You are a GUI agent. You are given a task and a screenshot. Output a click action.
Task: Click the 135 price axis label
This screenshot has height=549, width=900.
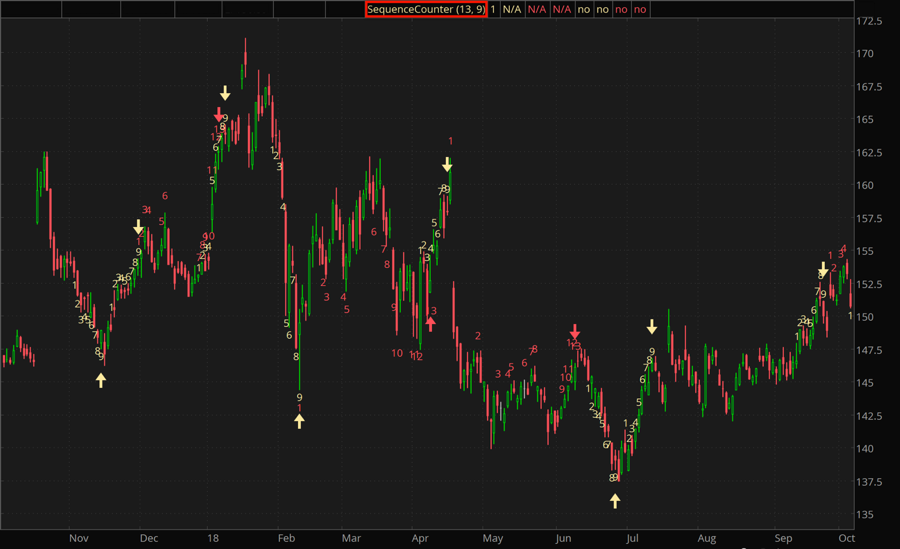(x=866, y=515)
